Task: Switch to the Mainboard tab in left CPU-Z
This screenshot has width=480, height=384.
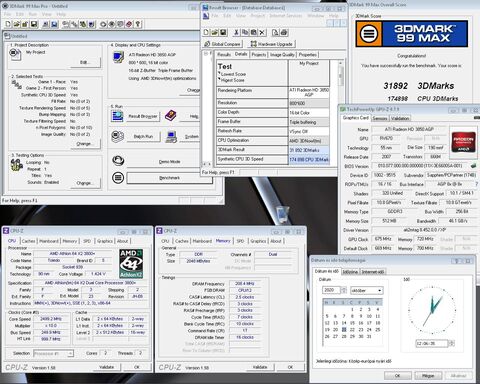Action: coord(49,241)
